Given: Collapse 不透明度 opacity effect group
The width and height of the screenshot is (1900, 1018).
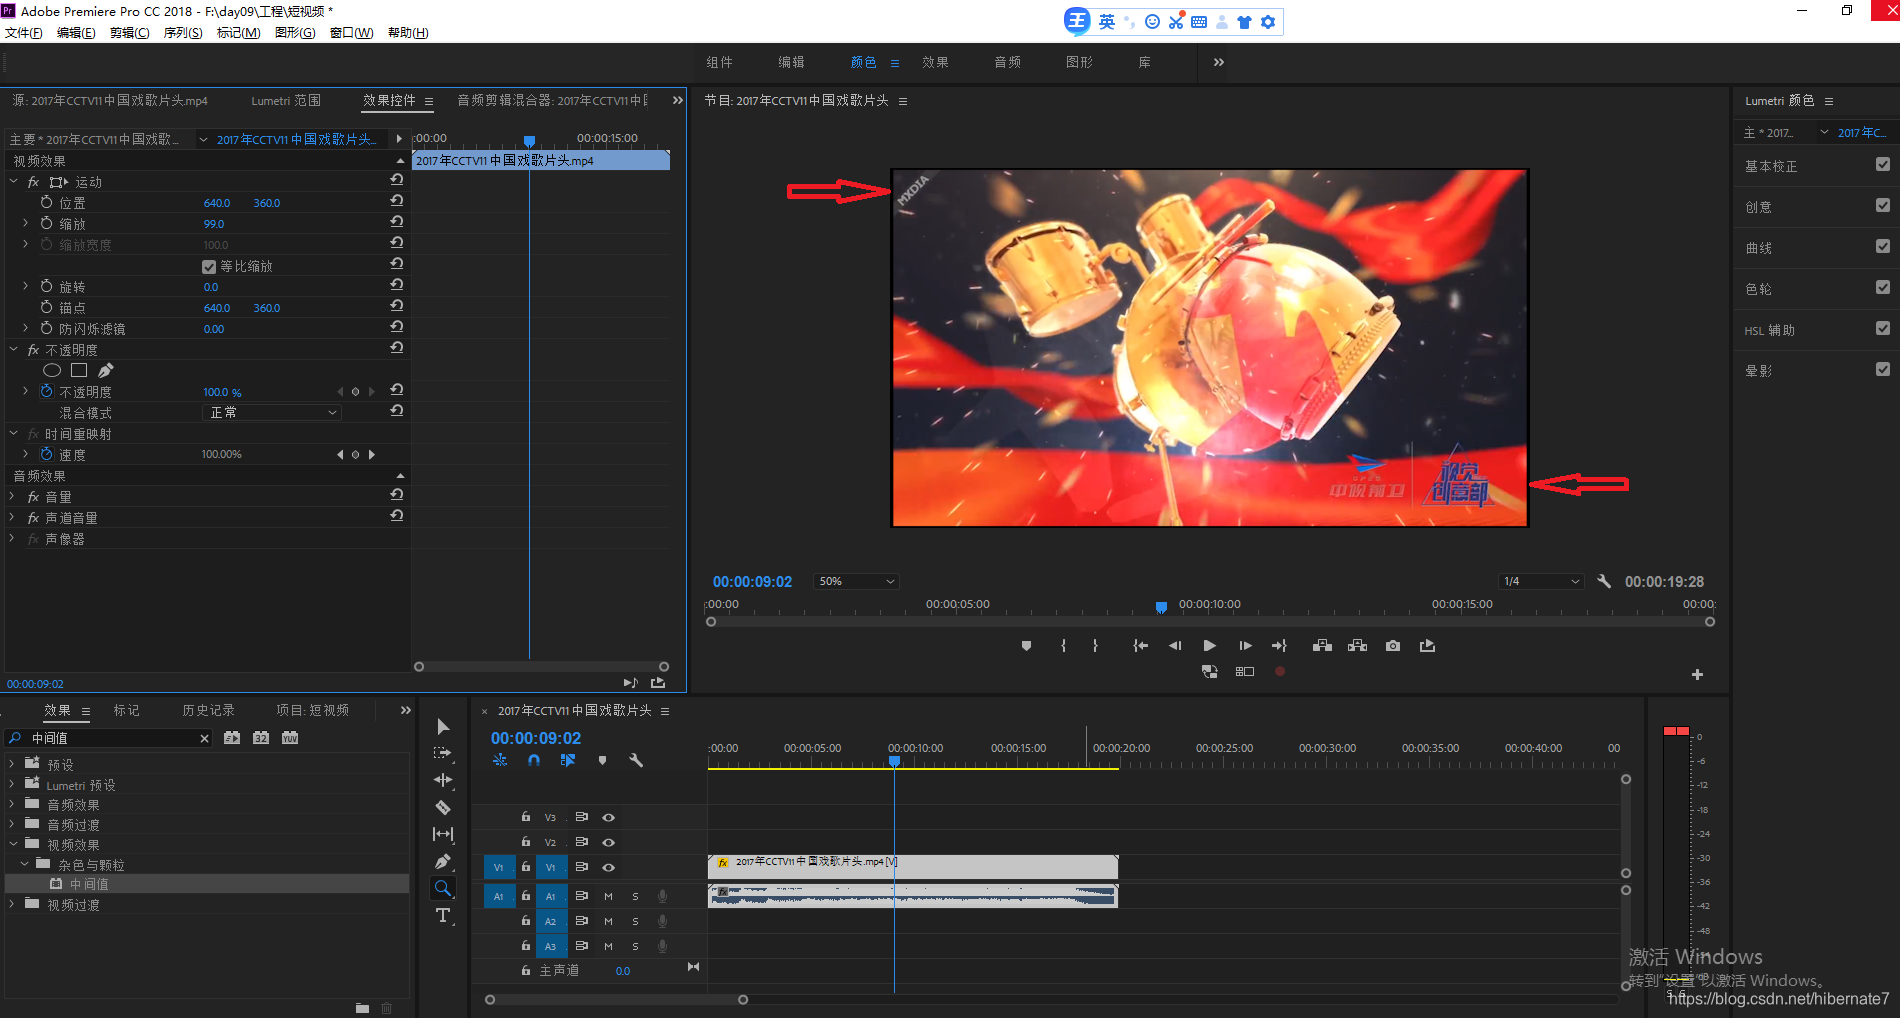Looking at the screenshot, I should point(14,349).
